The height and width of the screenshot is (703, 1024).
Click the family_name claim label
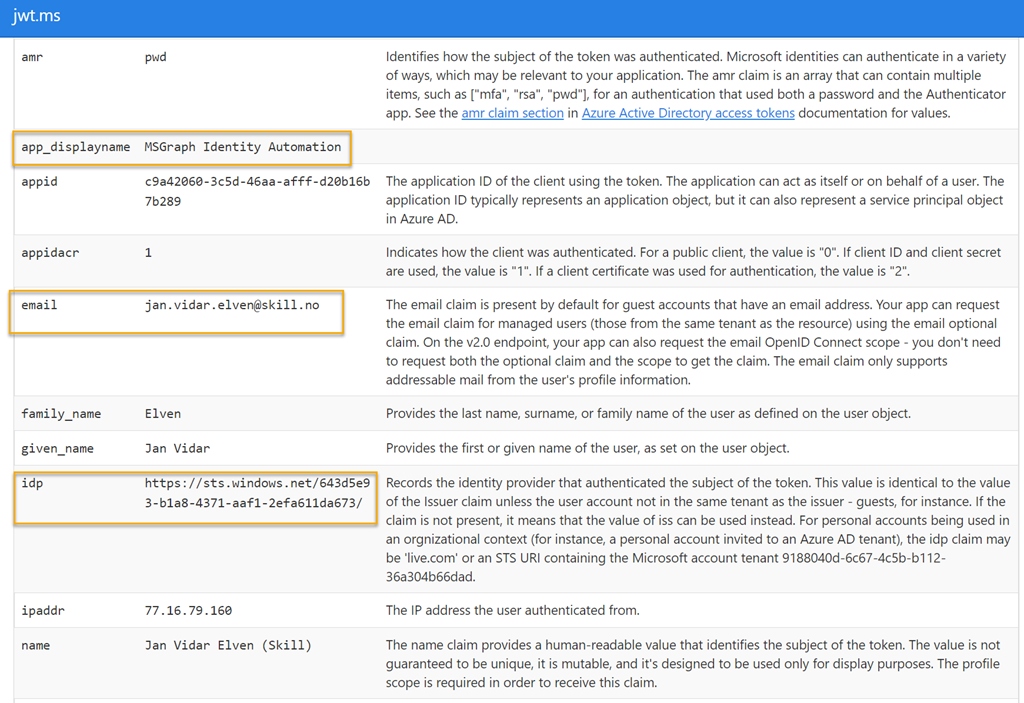coord(61,414)
